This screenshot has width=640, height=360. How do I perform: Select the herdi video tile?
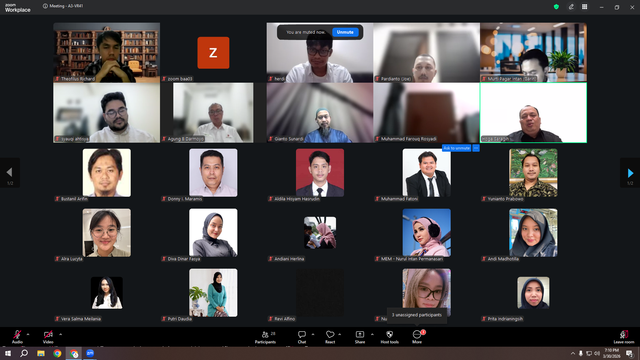click(320, 53)
